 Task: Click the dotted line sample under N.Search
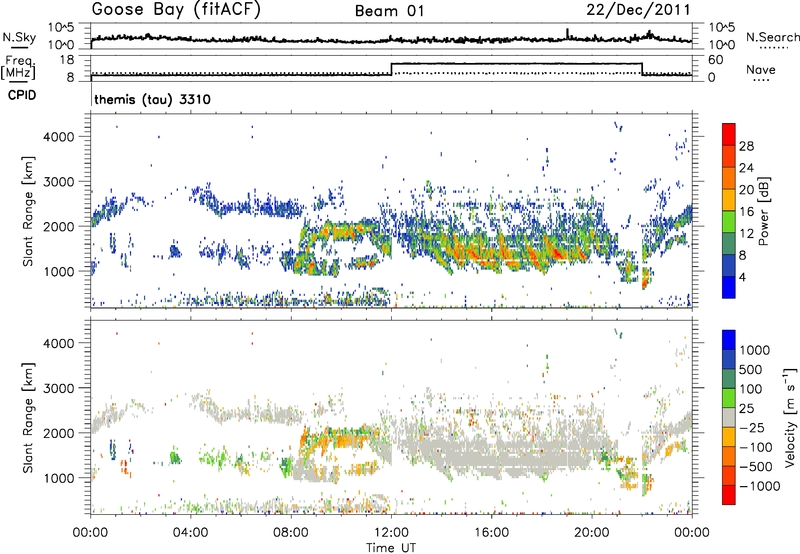coord(774,48)
